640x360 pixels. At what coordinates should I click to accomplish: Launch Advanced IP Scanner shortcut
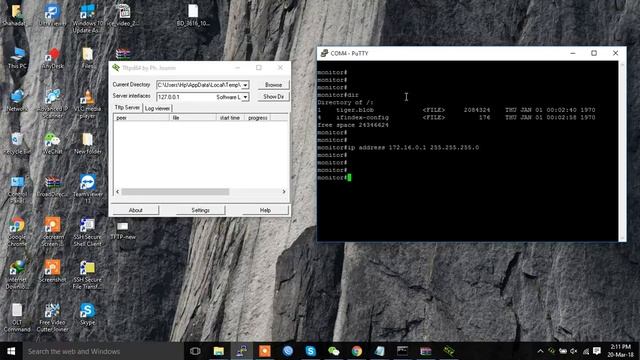(53, 104)
